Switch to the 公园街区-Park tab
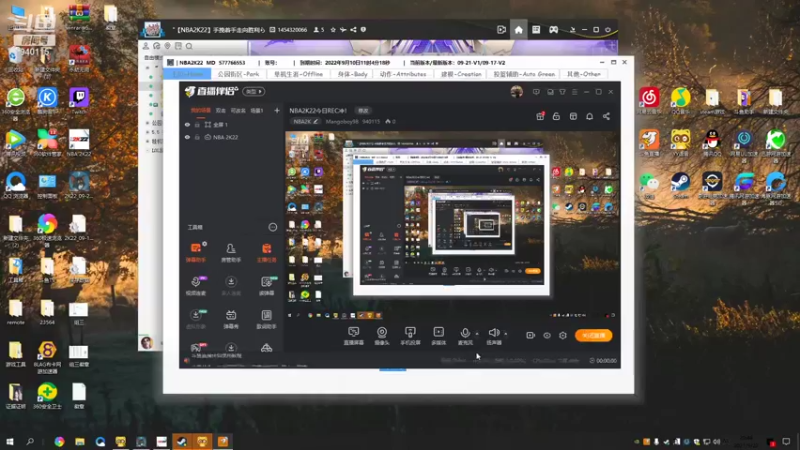This screenshot has width=800, height=450. 238,74
